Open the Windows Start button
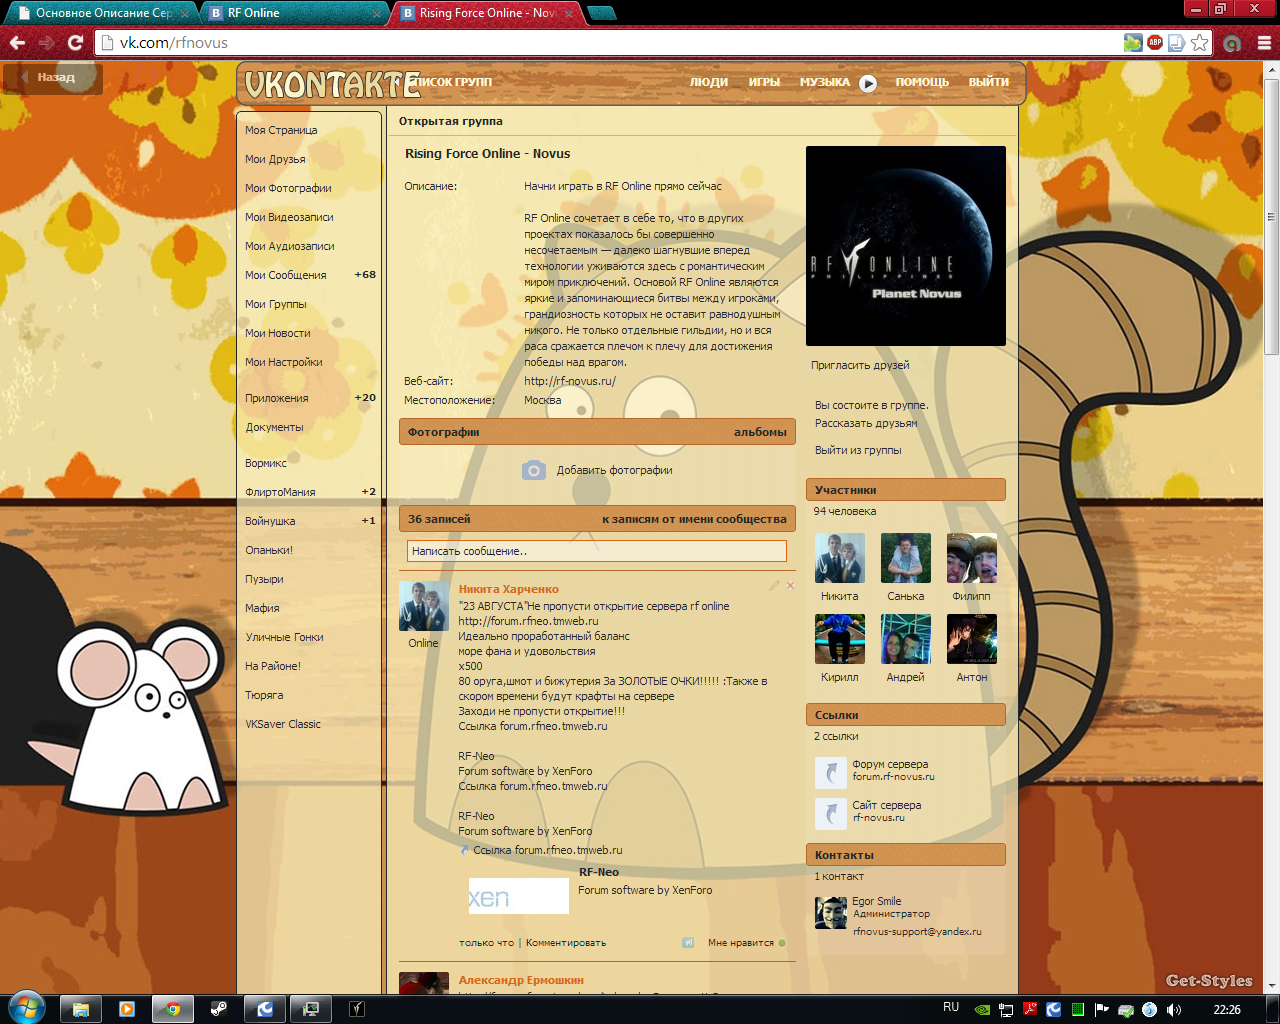Viewport: 1280px width, 1024px height. pos(26,1008)
